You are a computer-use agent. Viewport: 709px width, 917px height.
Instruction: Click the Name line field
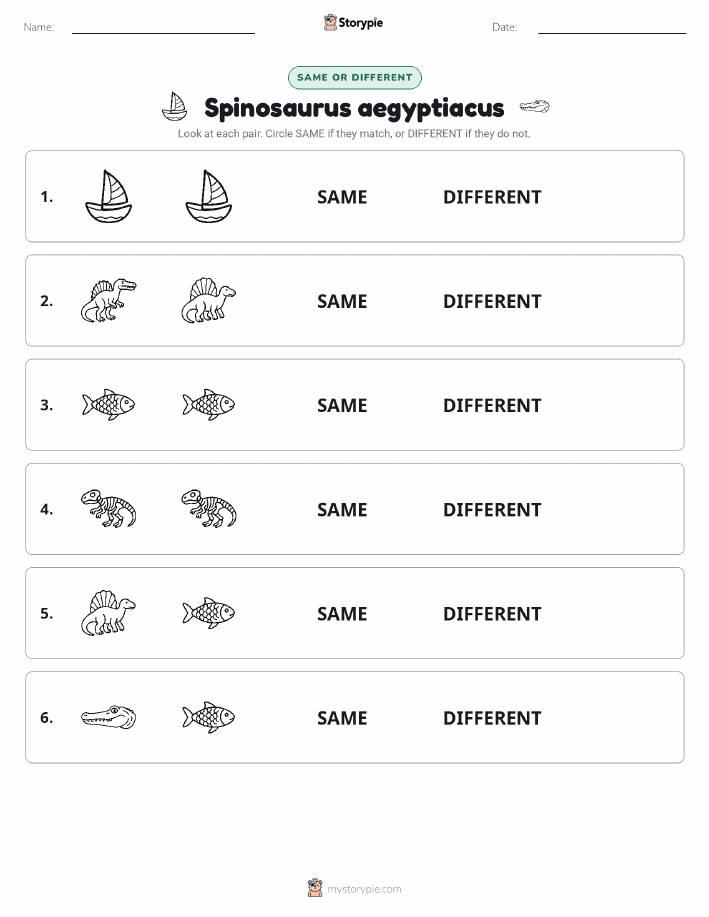click(163, 27)
